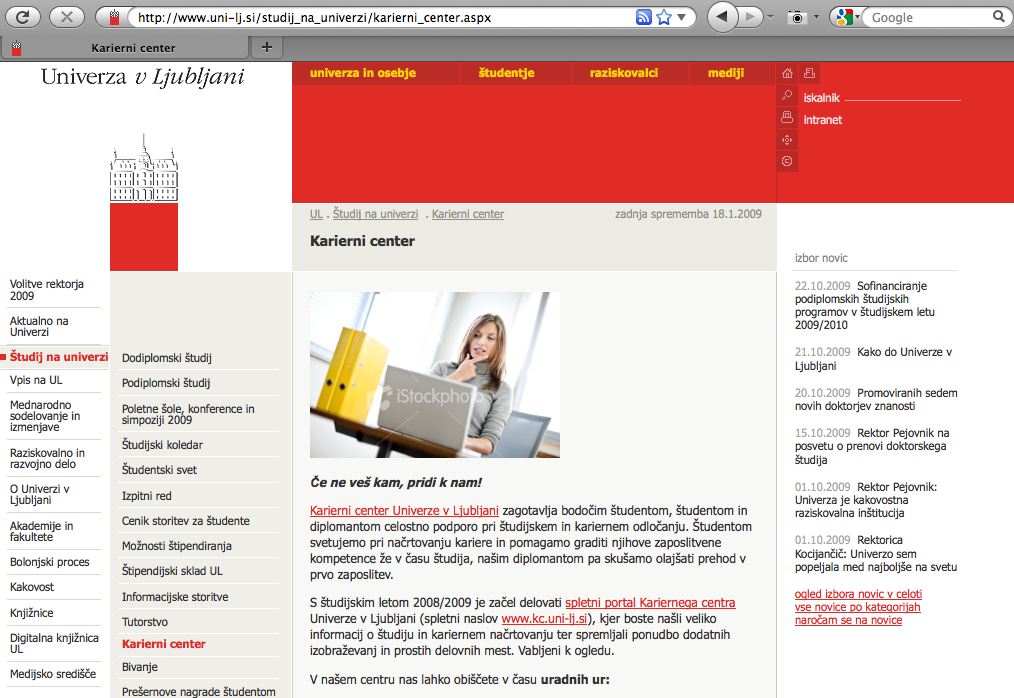Screen dimensions: 1014x698
Task: Click 'vse novice po kategorijah' link
Action: coord(858,607)
